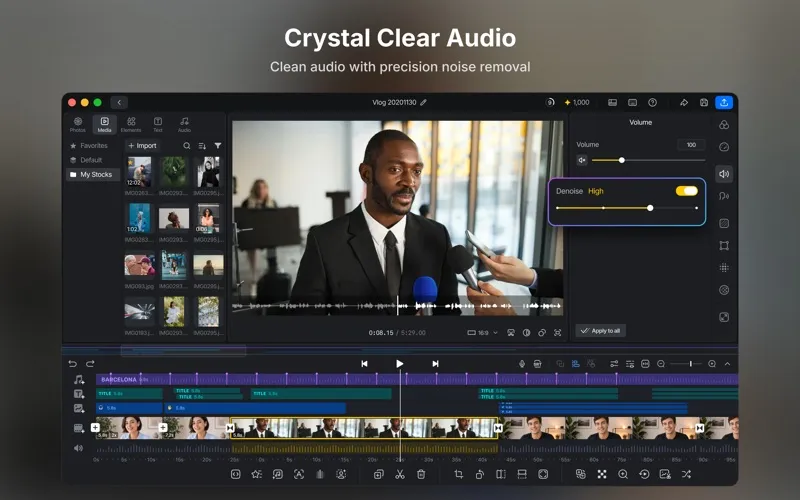The height and width of the screenshot is (500, 800).
Task: Switch to the Media tab
Action: 104,124
